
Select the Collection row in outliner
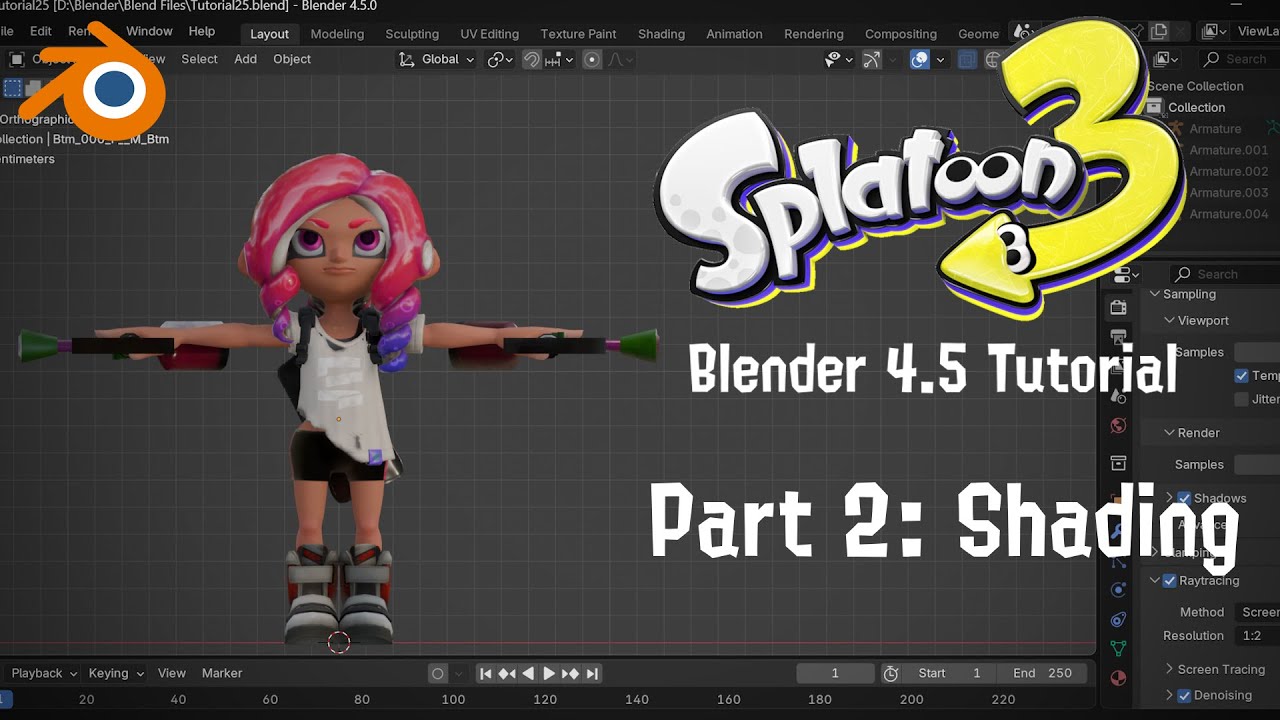(1196, 107)
